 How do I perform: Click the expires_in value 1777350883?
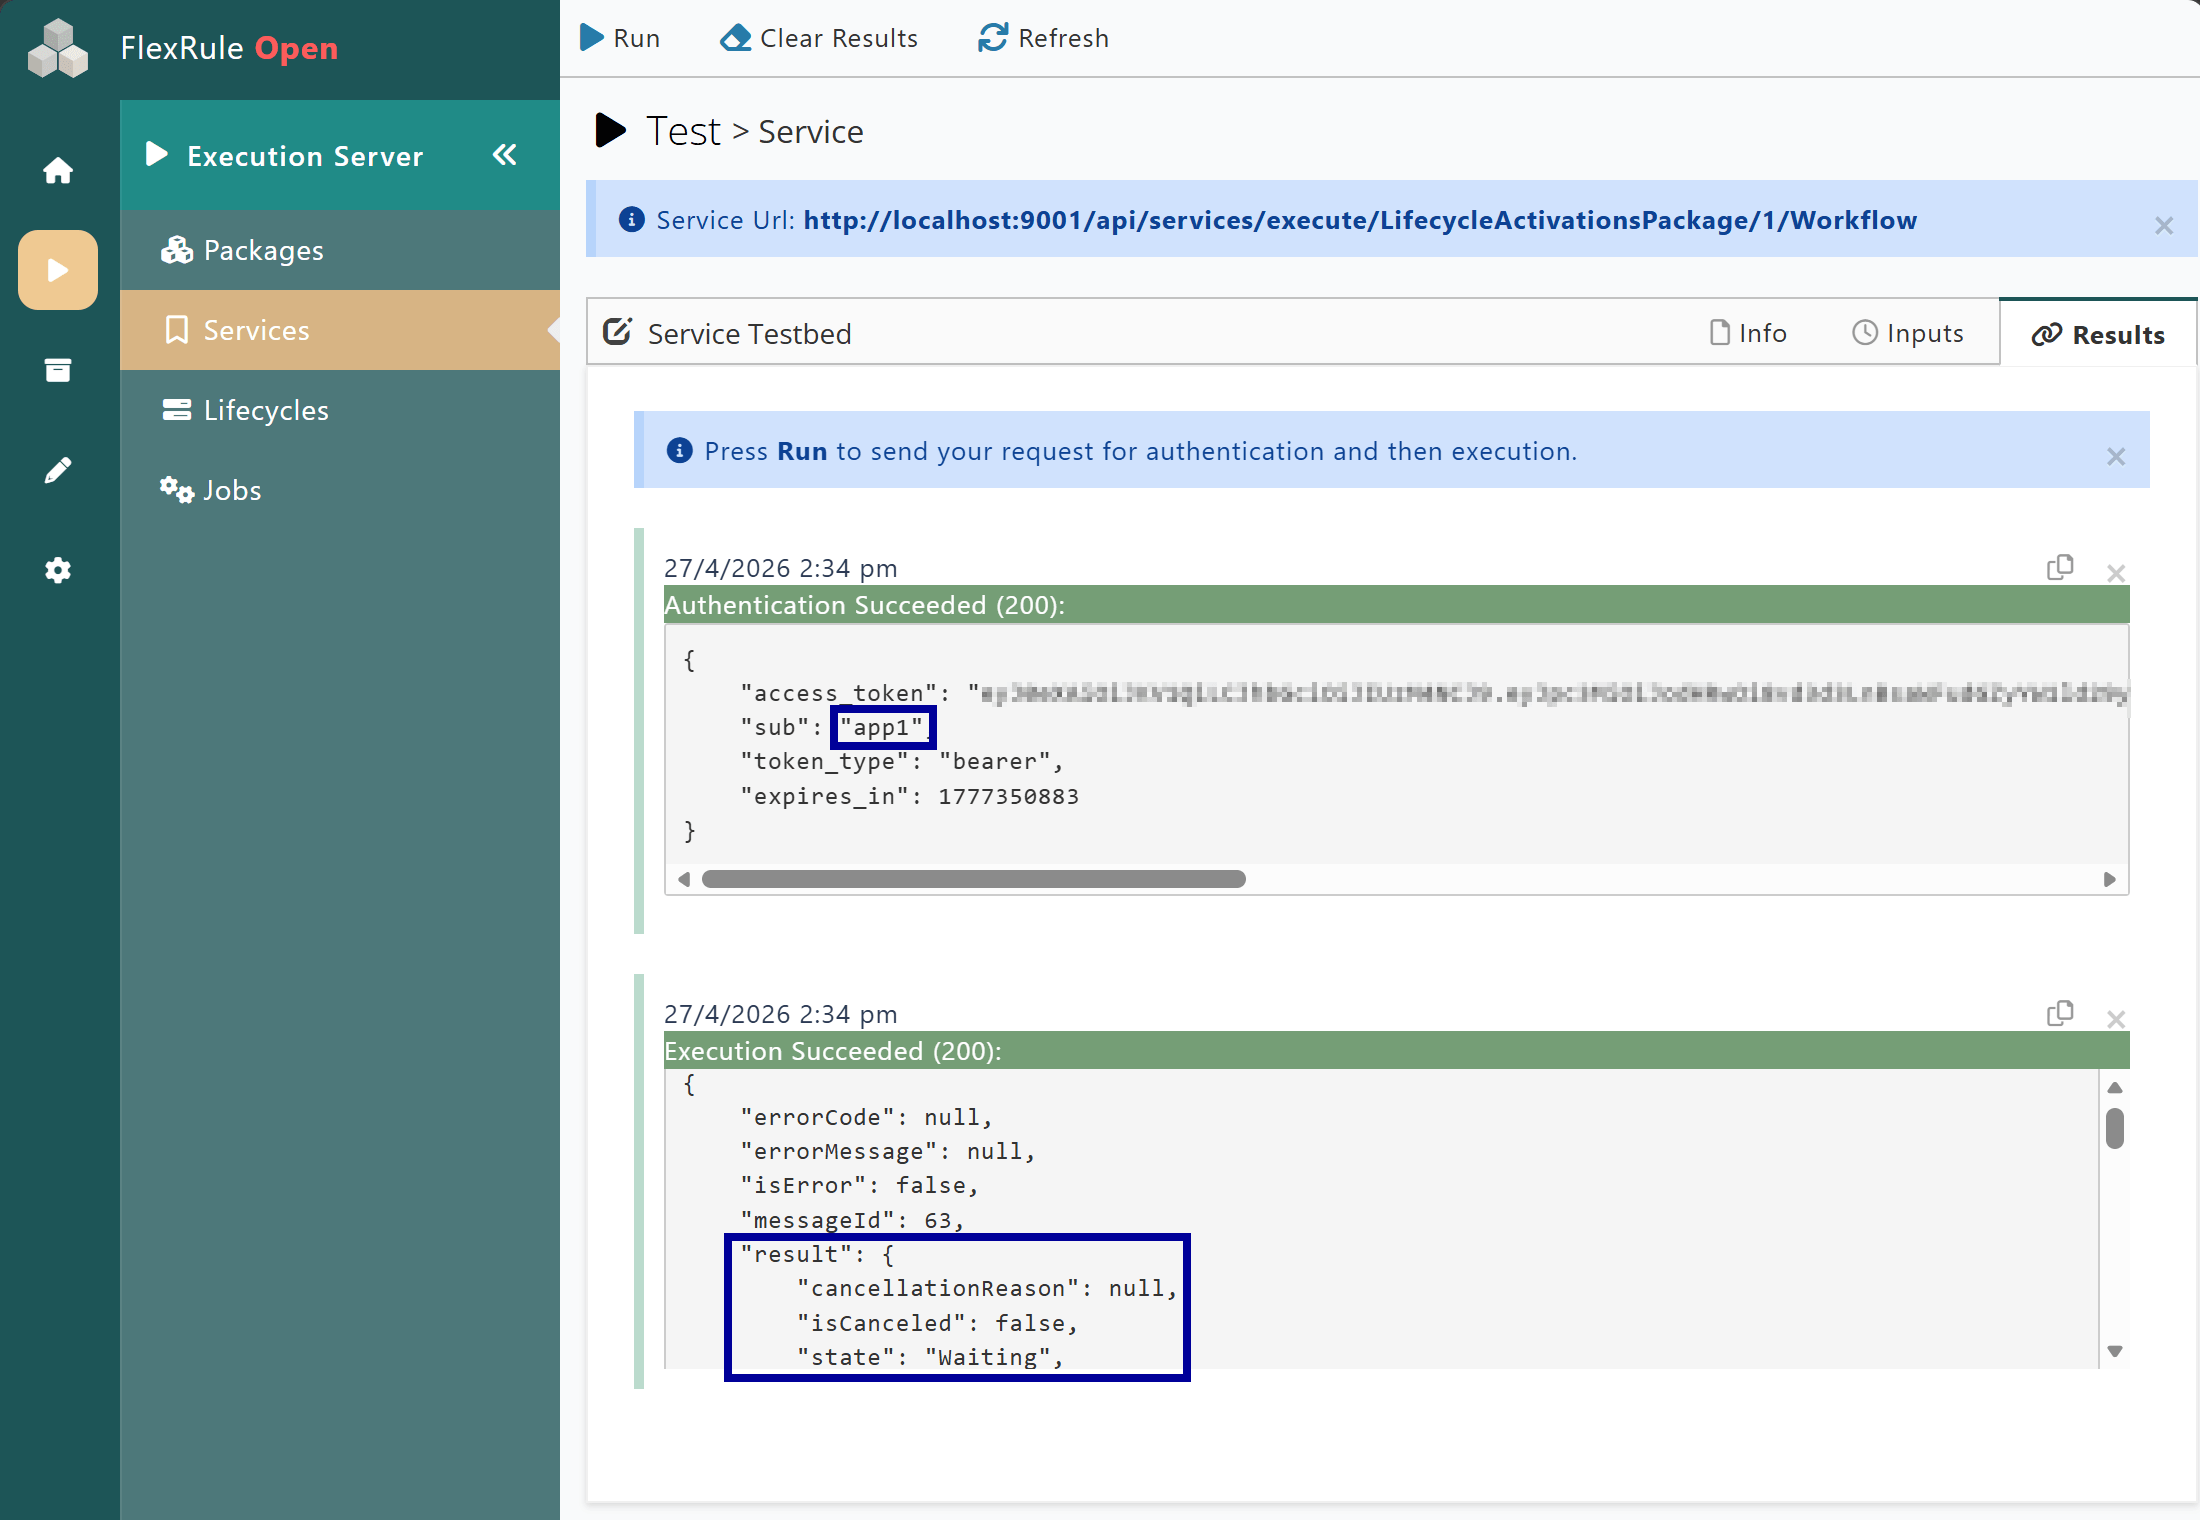[1008, 796]
